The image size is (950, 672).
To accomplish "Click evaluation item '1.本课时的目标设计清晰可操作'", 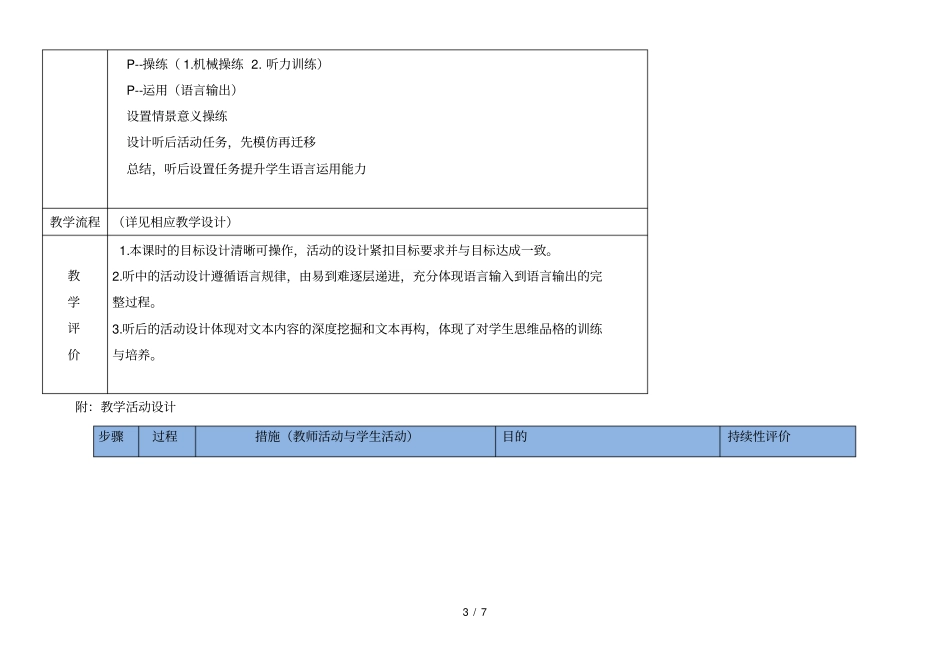I will click(x=336, y=250).
